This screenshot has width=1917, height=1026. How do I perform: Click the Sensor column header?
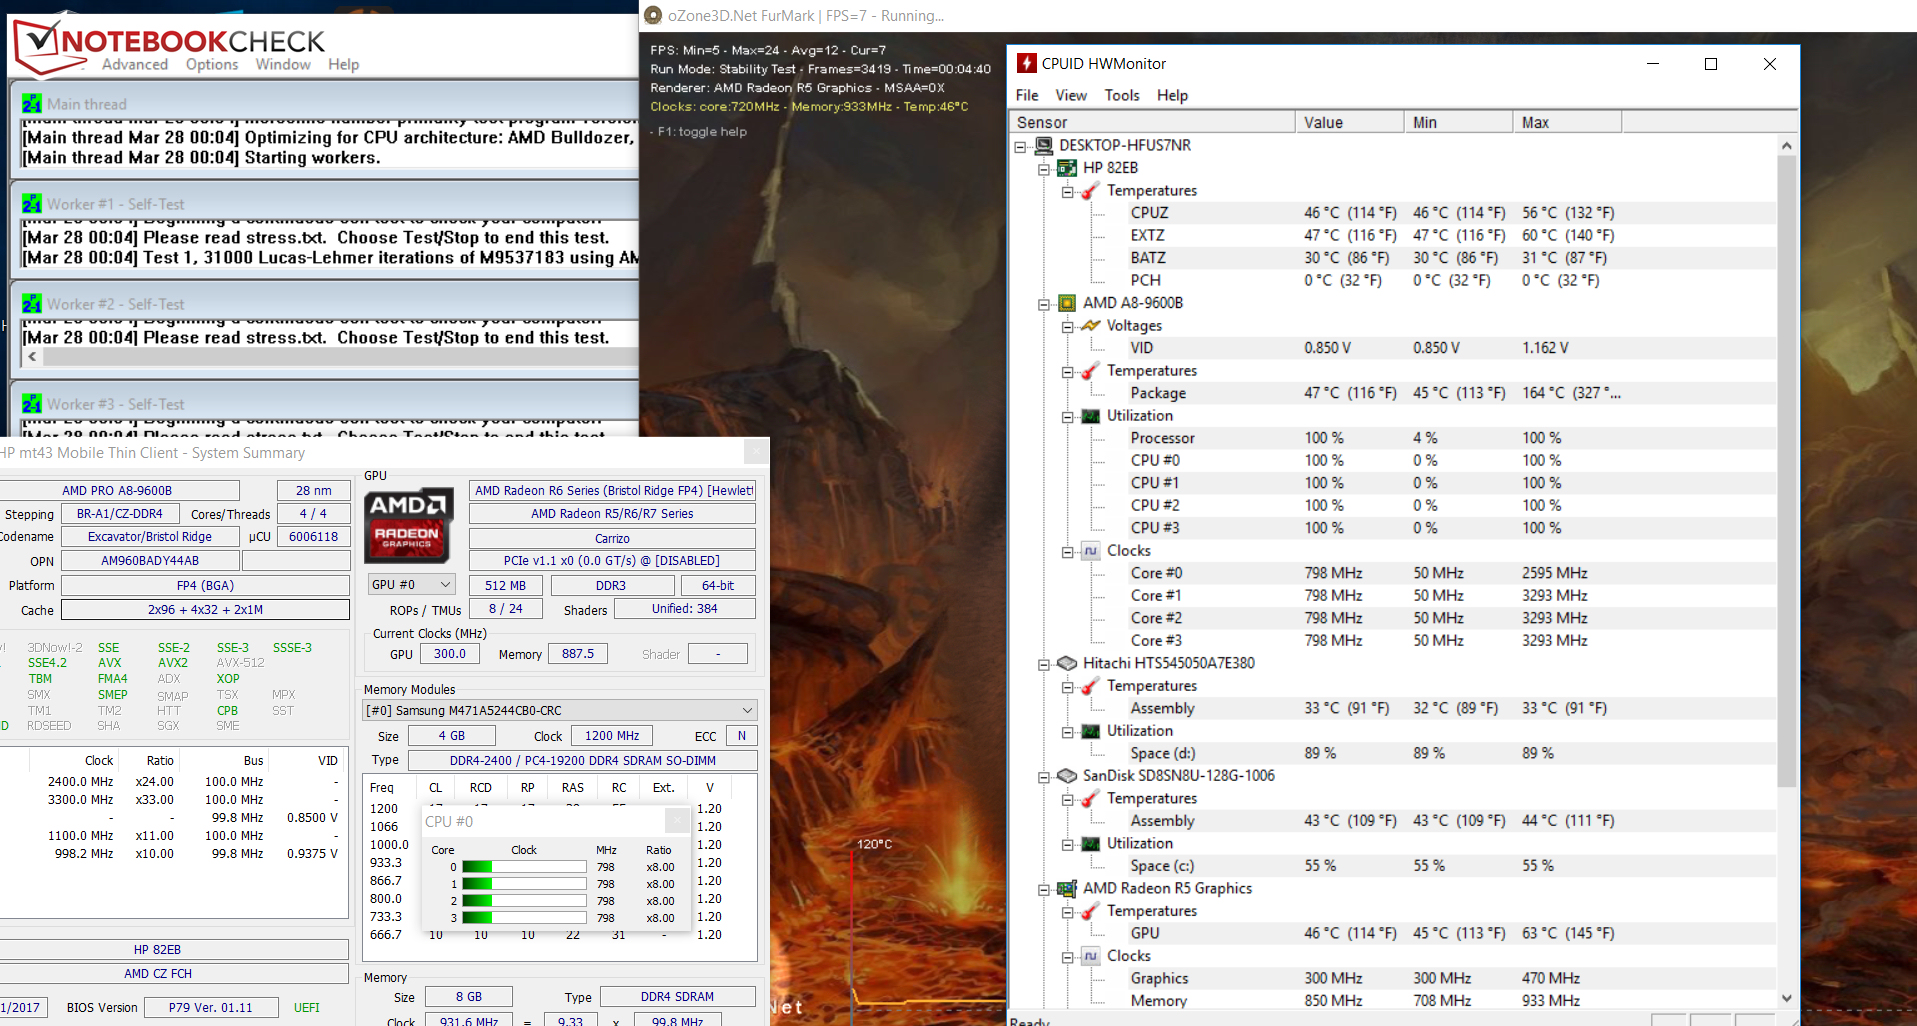click(x=1152, y=122)
